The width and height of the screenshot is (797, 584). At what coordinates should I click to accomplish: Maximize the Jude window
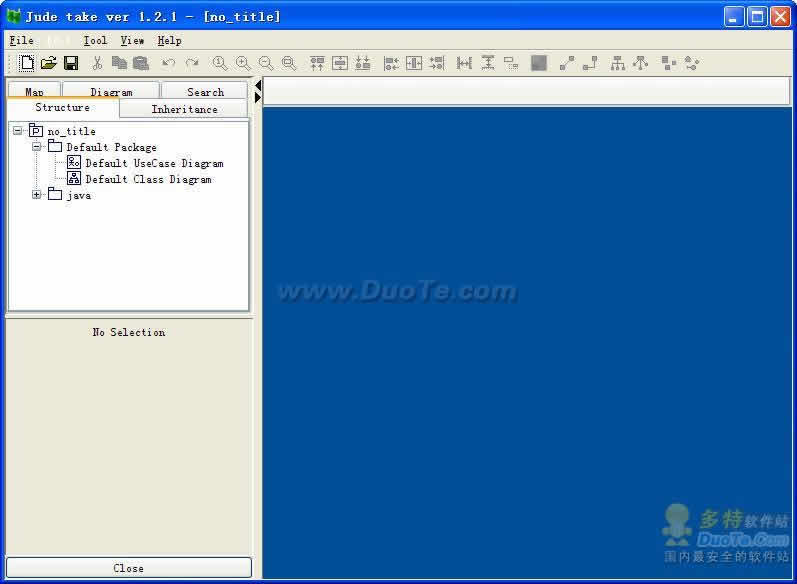[x=757, y=17]
